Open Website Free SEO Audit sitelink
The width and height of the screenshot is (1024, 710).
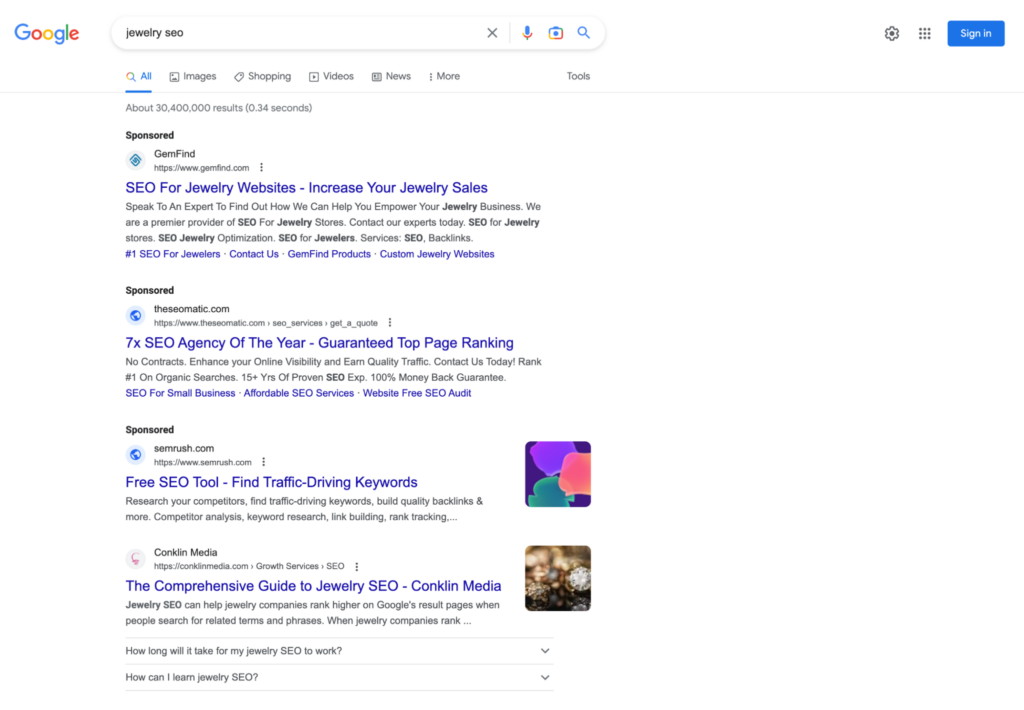417,393
